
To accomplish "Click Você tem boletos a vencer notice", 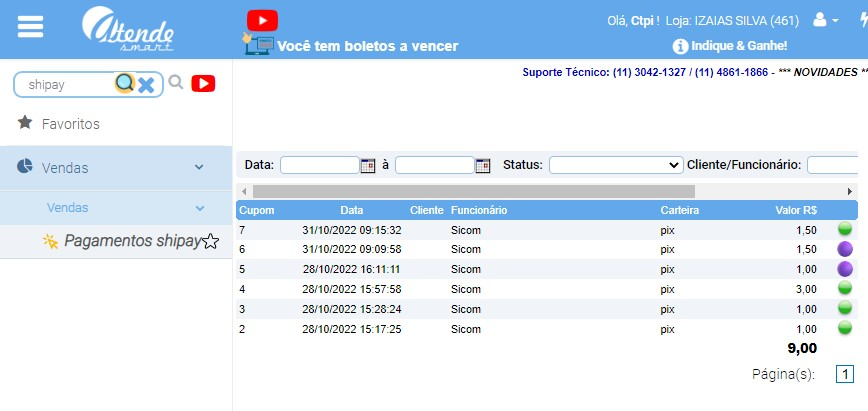I will 366,46.
